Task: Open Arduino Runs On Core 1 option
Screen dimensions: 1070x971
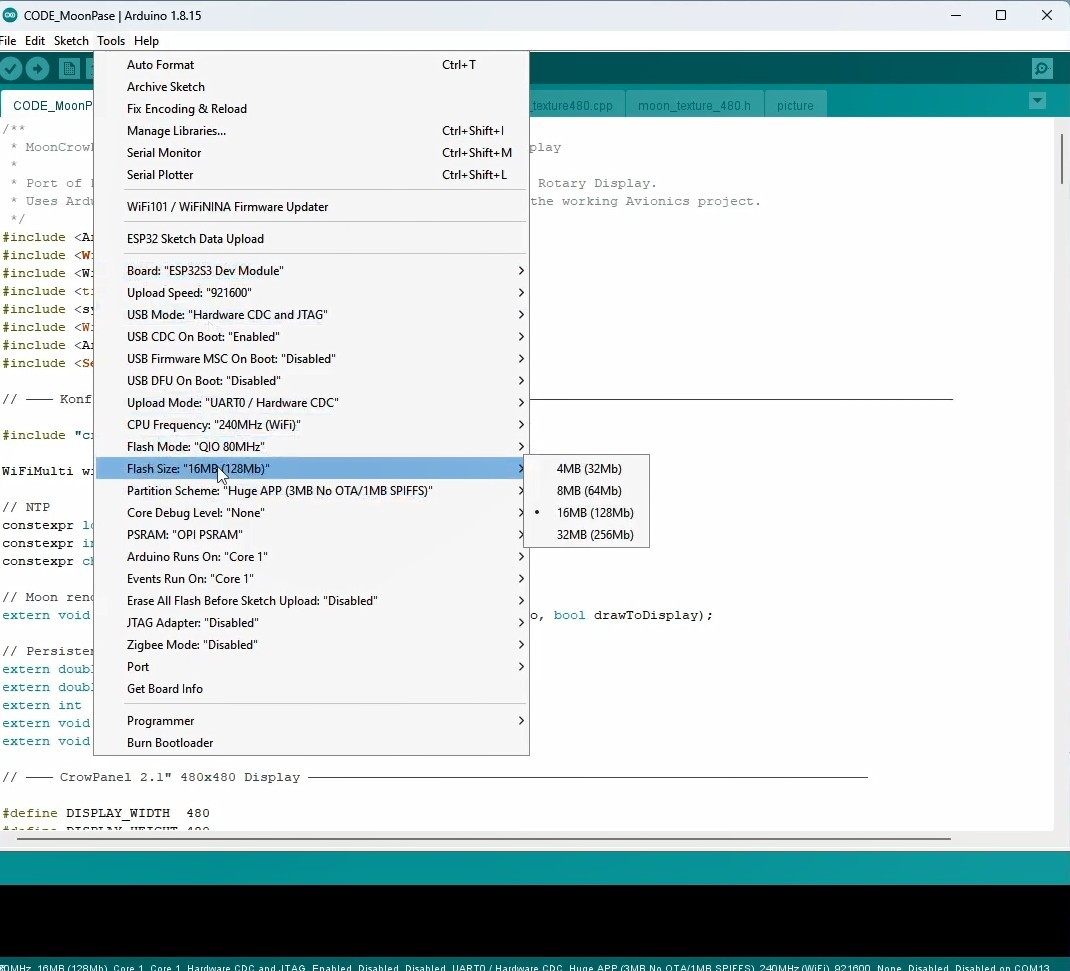Action: pos(312,557)
